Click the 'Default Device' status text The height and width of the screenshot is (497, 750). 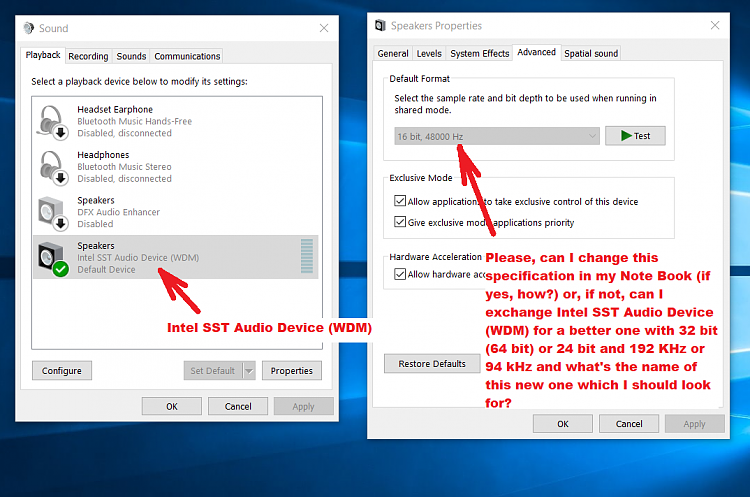(x=106, y=269)
